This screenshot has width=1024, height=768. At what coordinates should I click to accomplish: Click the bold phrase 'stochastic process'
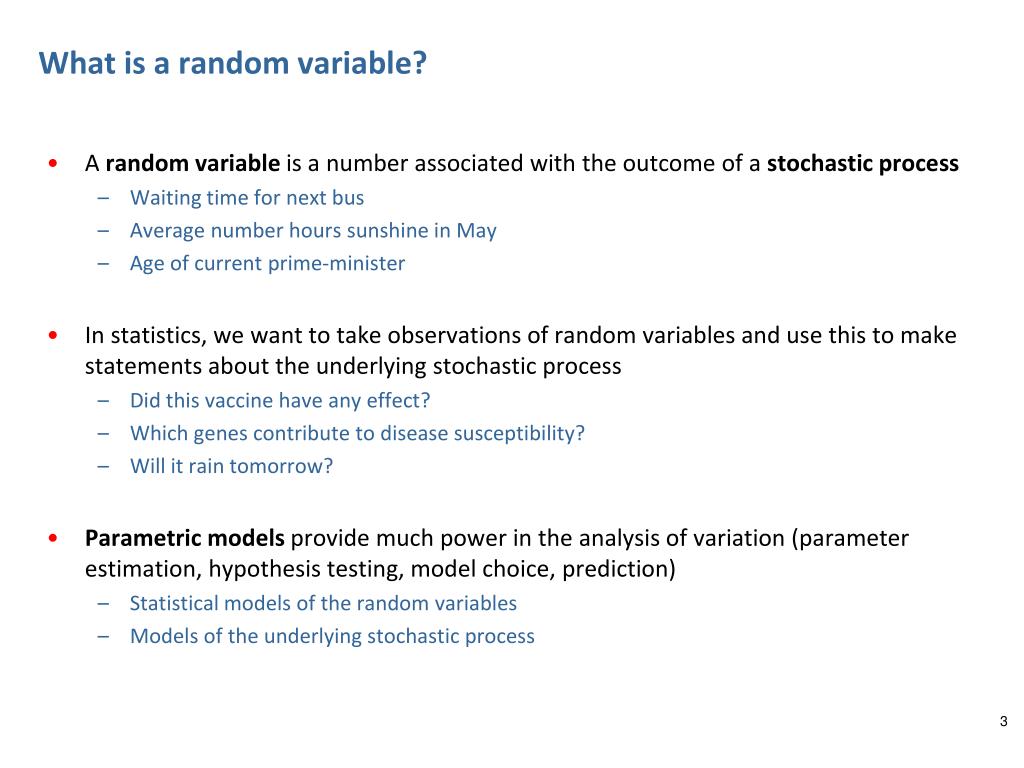click(x=863, y=163)
